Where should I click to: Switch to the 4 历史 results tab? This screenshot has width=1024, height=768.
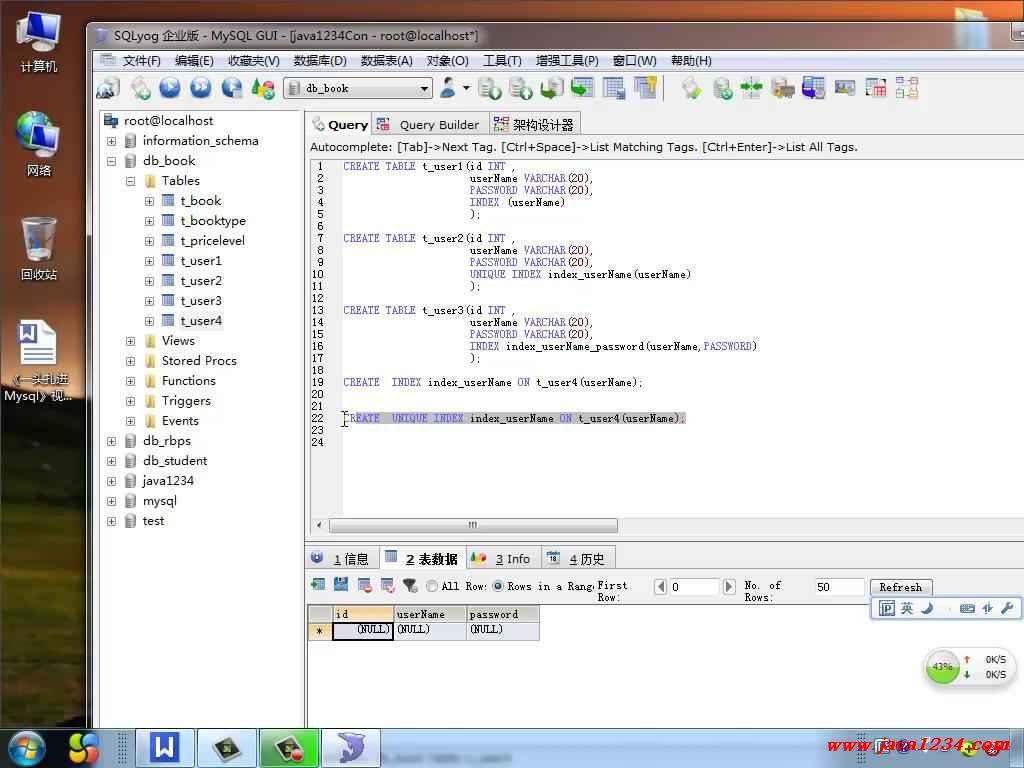point(577,558)
